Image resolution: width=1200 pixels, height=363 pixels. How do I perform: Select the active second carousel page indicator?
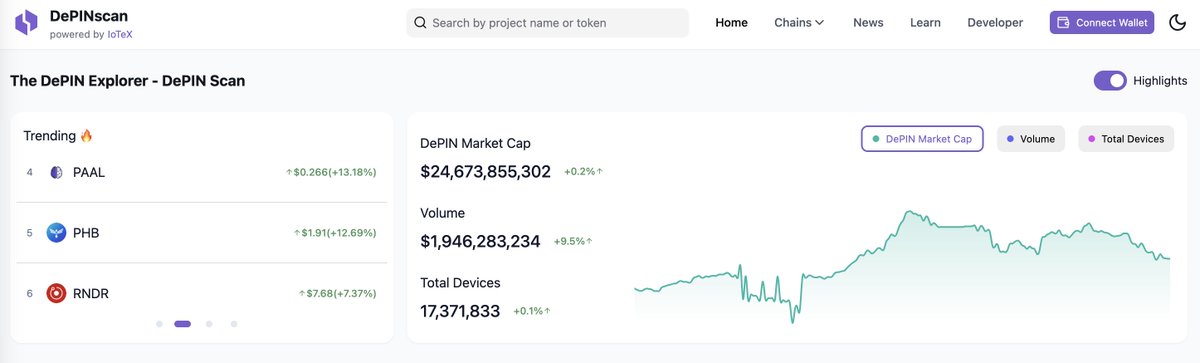point(183,324)
